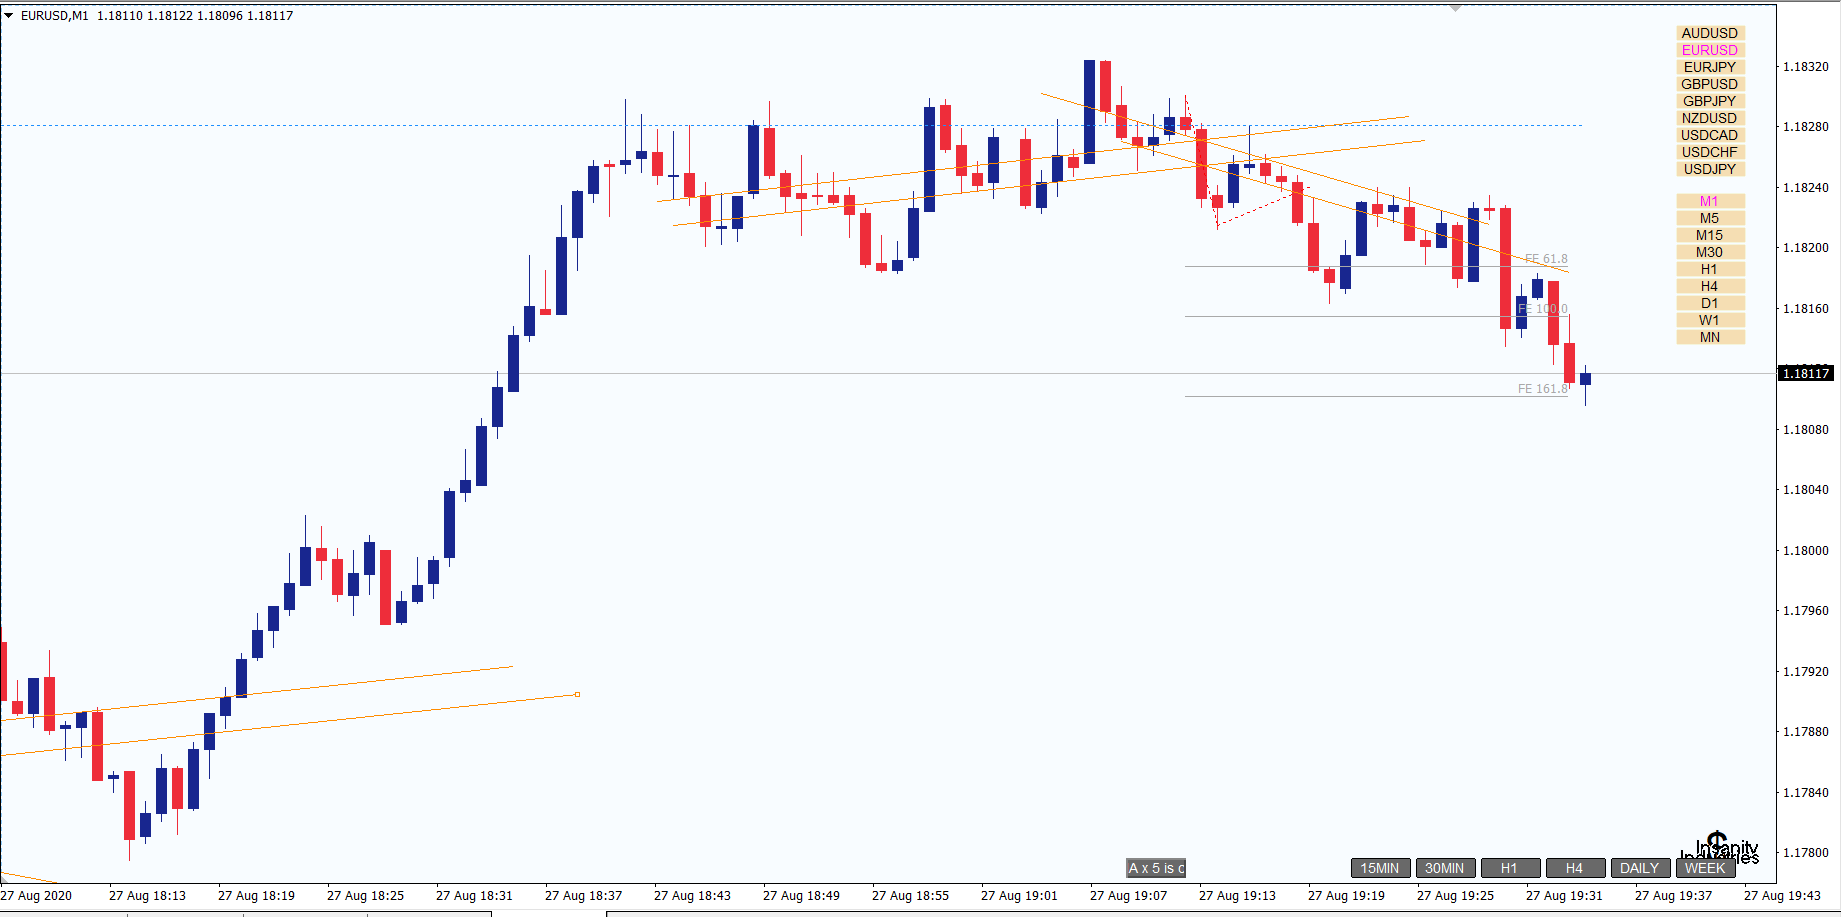Viewport: 1841px width, 917px height.
Task: Choose H1 in the timeframe list under M30
Action: coord(1710,269)
